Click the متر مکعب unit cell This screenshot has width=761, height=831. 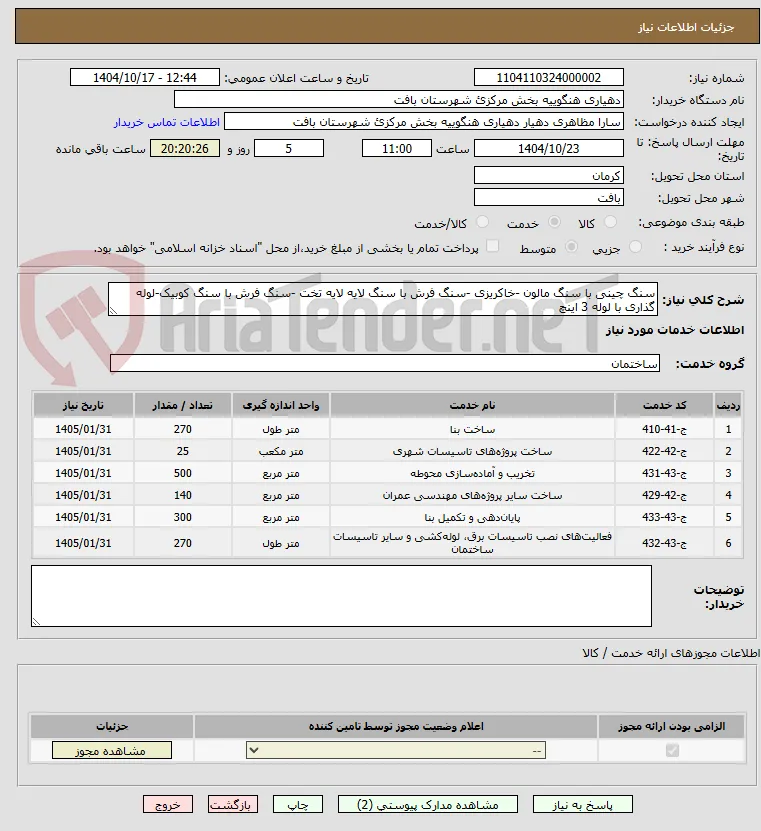point(281,452)
